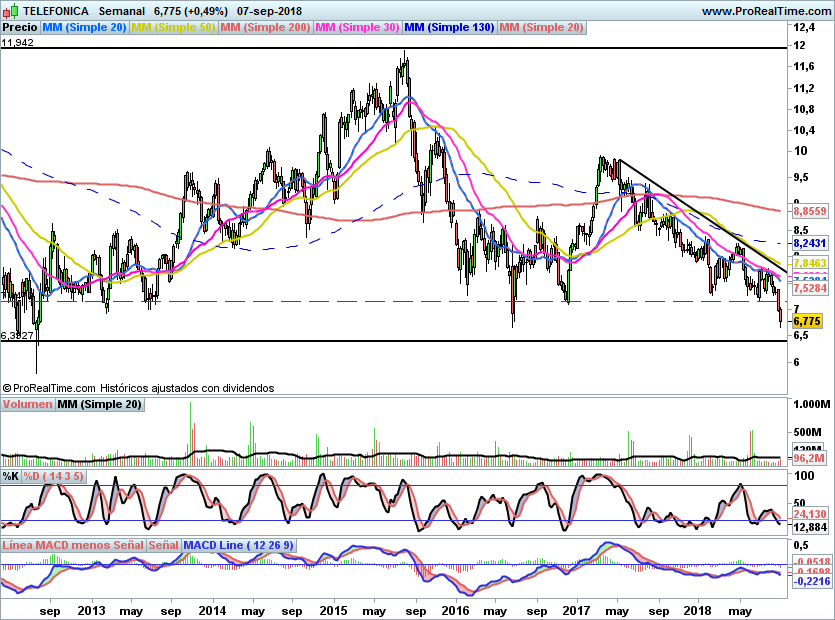
Task: Click the MM (Simple 200) indicator label
Action: (x=265, y=28)
